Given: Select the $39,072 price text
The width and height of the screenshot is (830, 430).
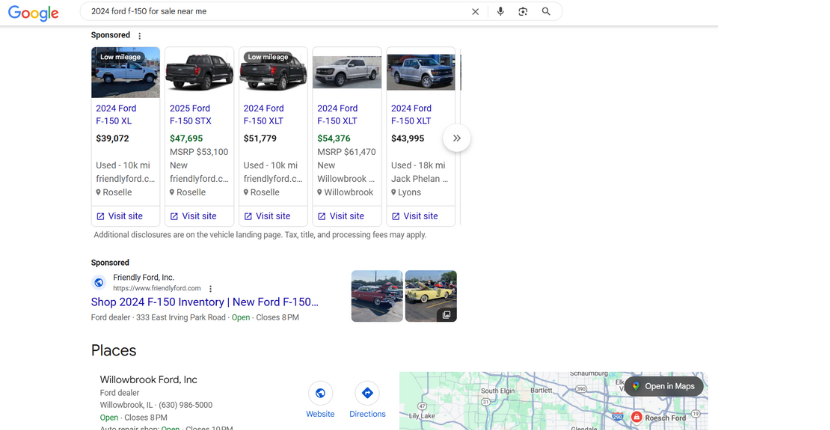Looking at the screenshot, I should pyautogui.click(x=112, y=139).
